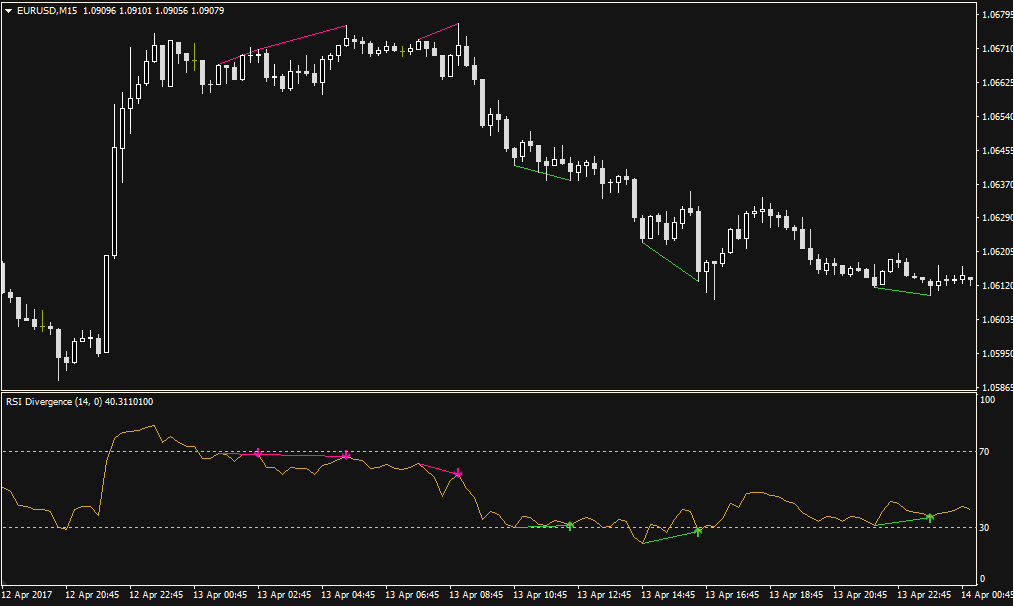Click the 30 level label on RSI scale

pos(985,528)
